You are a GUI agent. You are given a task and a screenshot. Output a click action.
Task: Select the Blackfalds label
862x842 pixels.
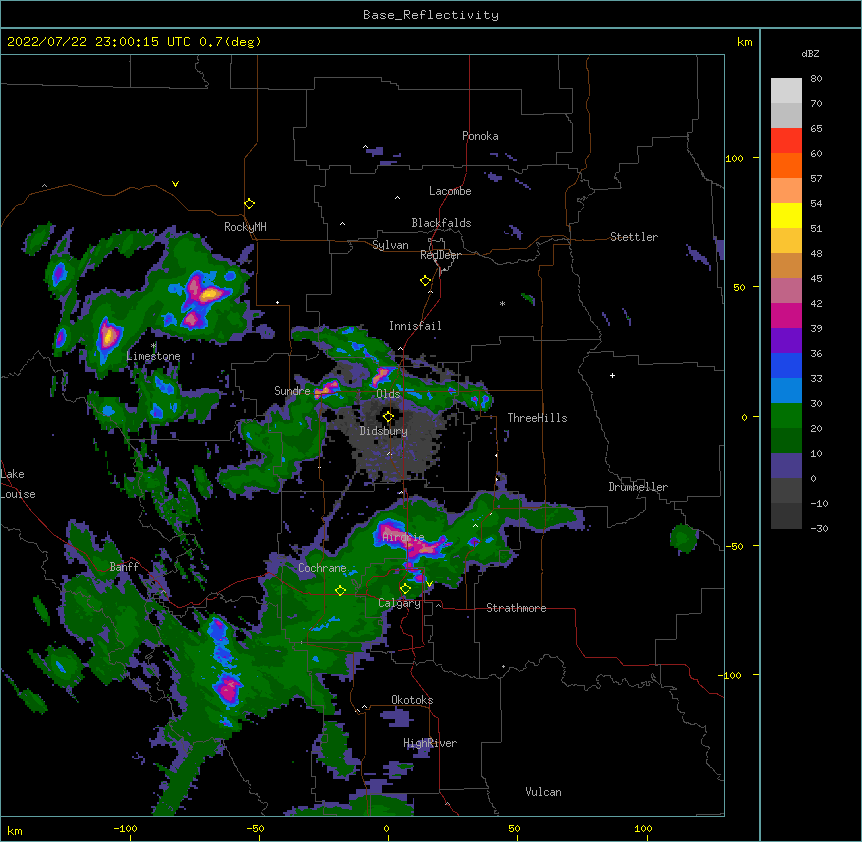(x=441, y=223)
